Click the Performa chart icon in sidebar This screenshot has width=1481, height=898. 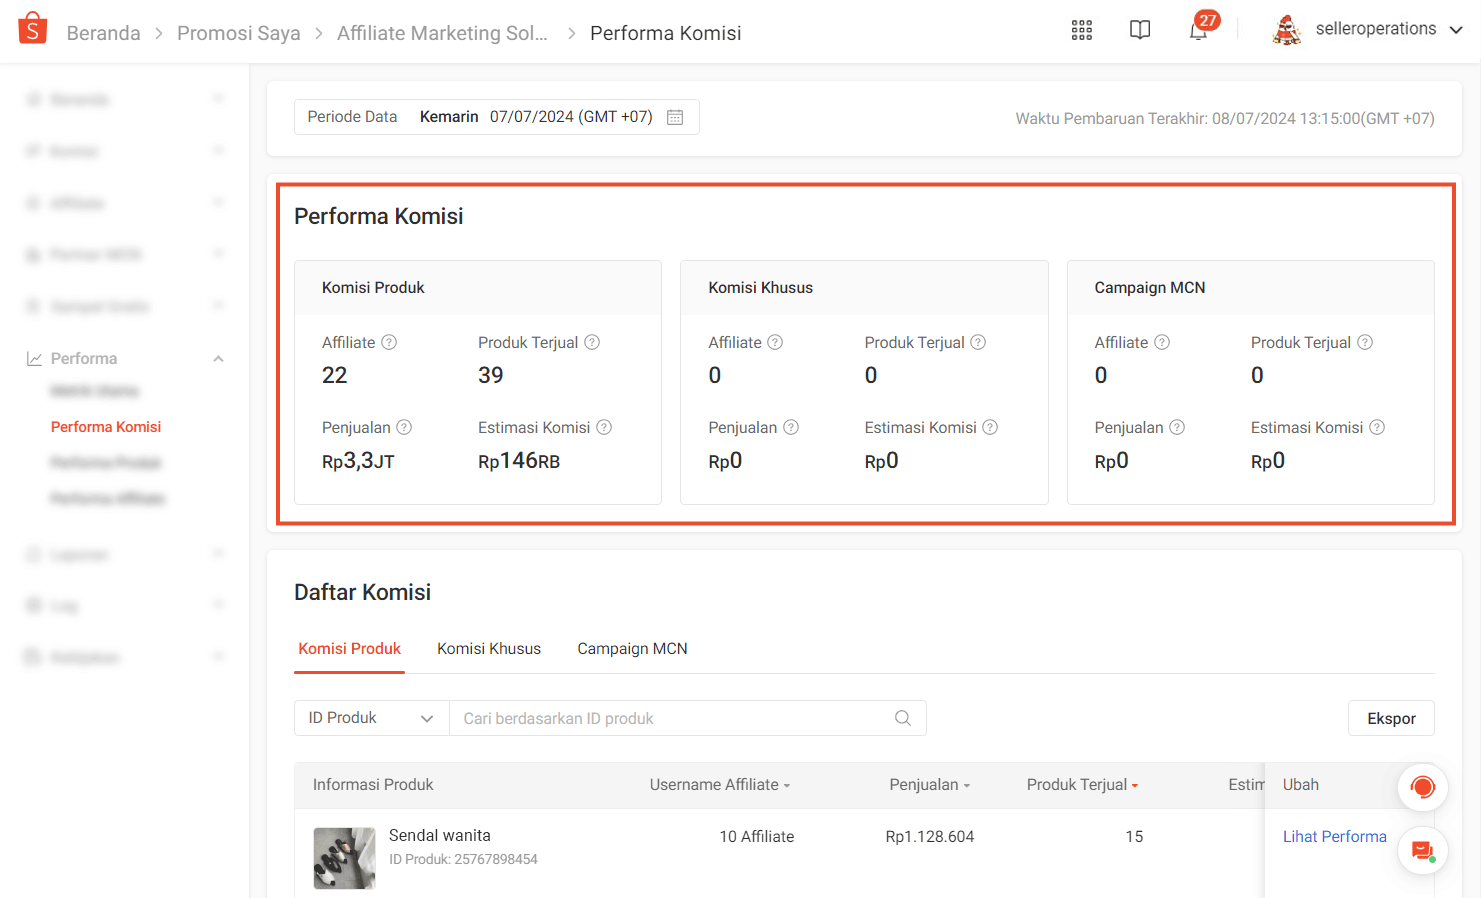(x=34, y=358)
